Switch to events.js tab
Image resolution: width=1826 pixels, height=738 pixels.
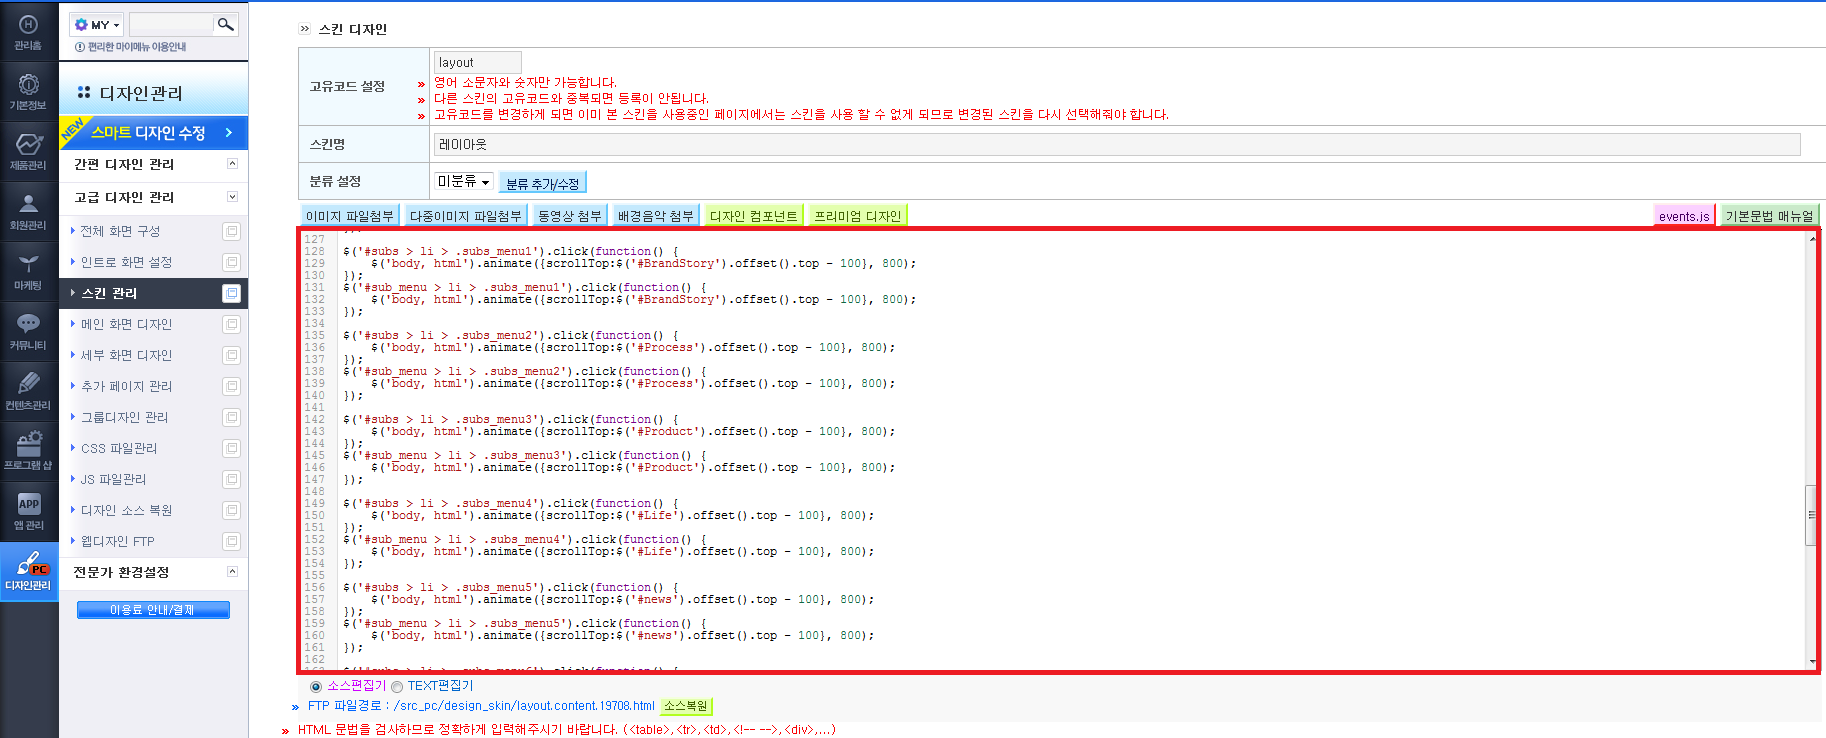[x=1684, y=216]
